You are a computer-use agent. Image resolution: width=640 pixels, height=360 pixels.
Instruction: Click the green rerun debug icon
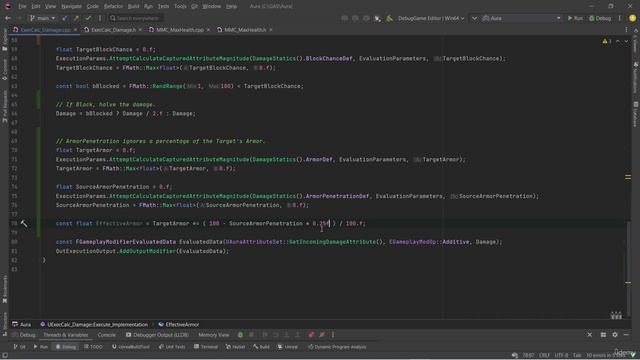click(240, 335)
